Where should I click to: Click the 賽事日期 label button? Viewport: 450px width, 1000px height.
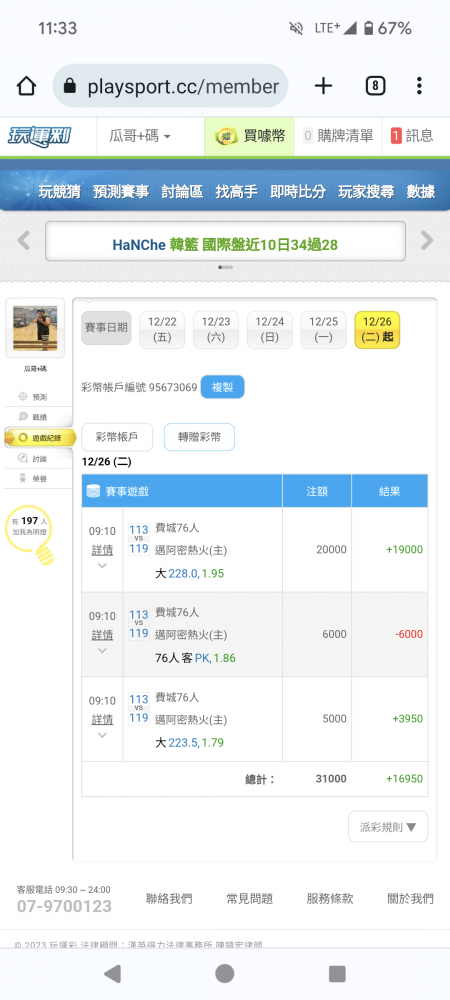point(106,328)
